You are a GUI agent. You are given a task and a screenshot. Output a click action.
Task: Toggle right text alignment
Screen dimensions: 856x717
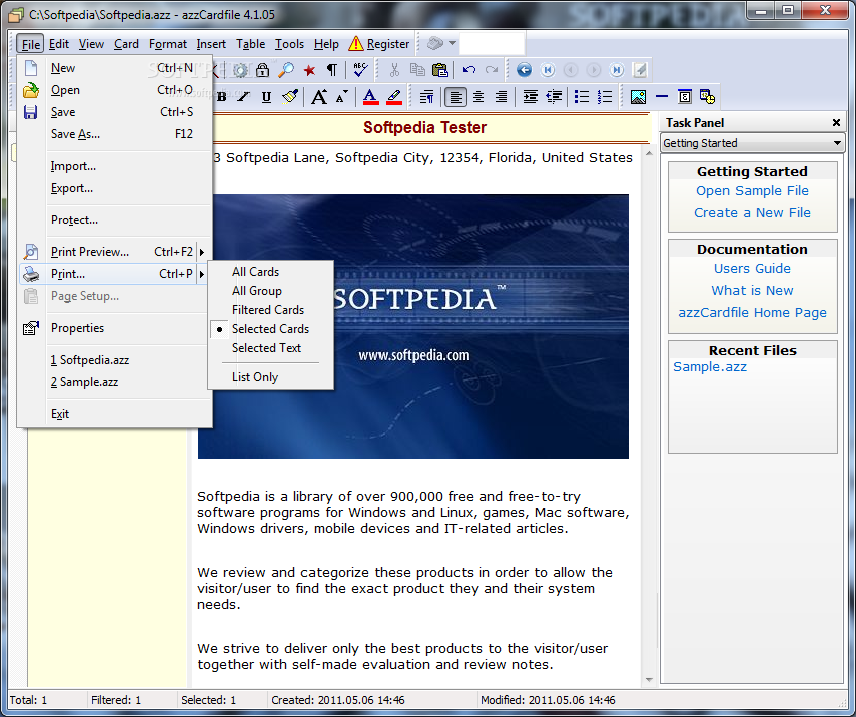(x=501, y=97)
